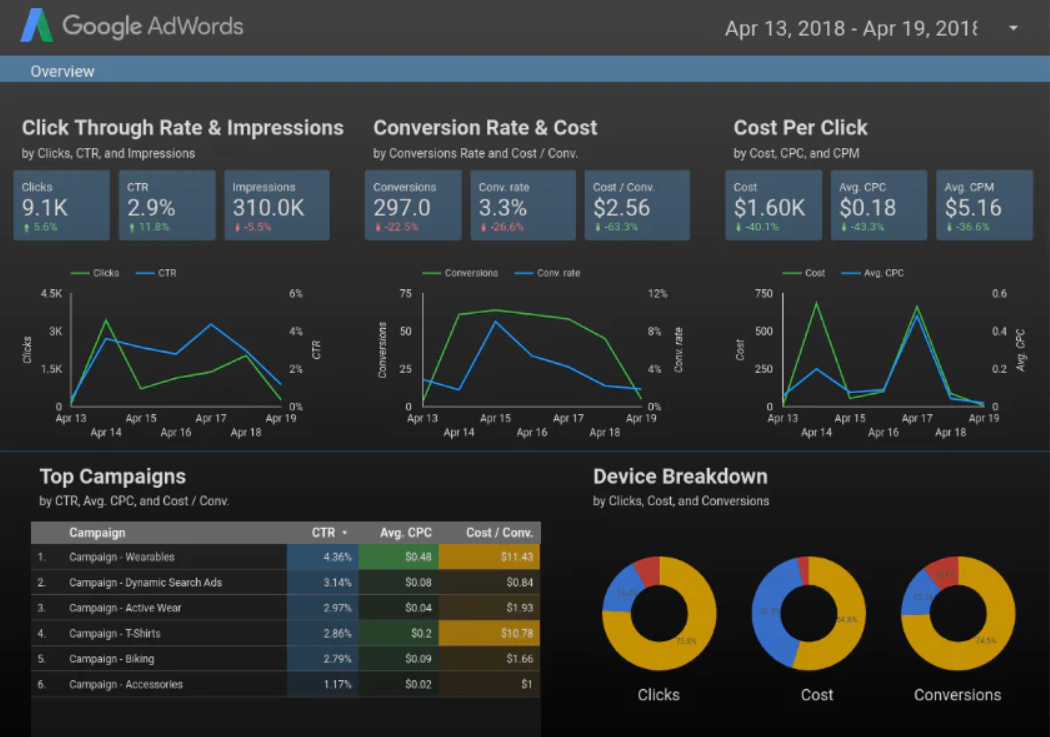
Task: Open the date range dropdown arrow
Action: 1013,28
